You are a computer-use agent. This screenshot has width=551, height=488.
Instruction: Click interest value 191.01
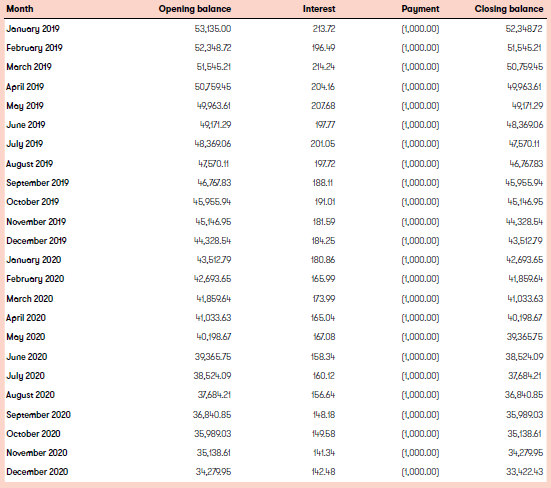pos(325,202)
